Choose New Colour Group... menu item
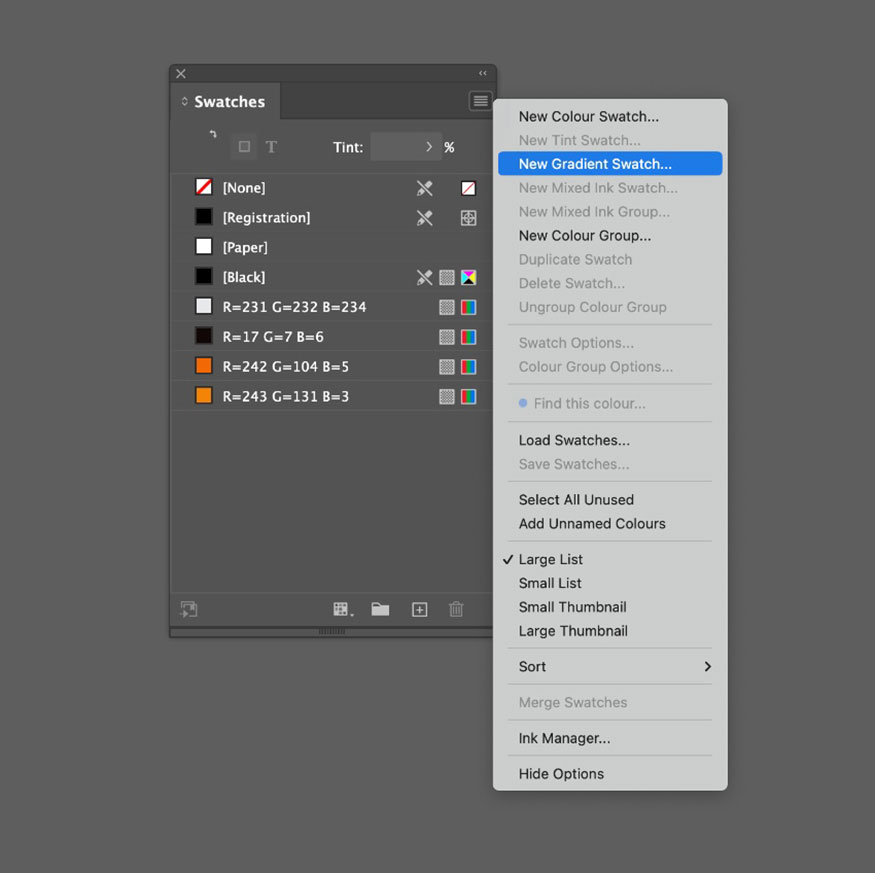The image size is (875, 873). (x=610, y=236)
